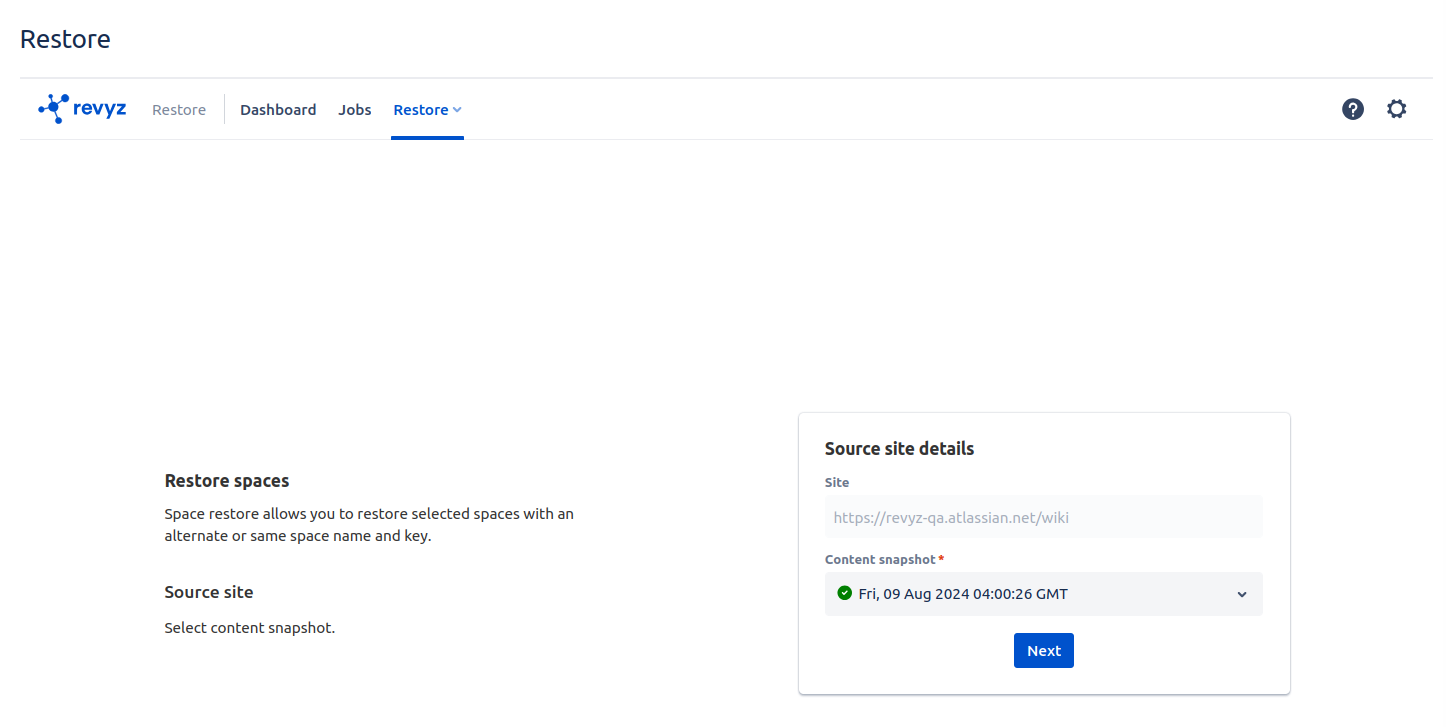The image size is (1446, 727).
Task: Click the gray Restore app label
Action: pyautogui.click(x=179, y=110)
